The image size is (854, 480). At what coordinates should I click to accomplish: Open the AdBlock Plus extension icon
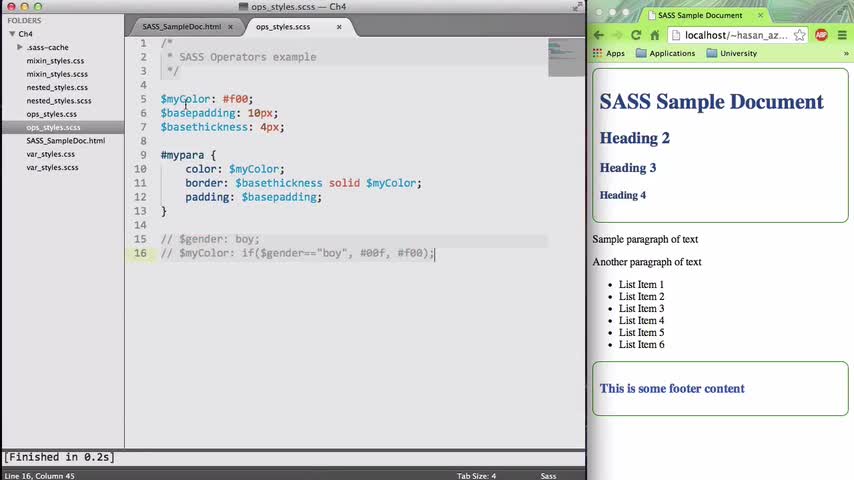(x=821, y=35)
